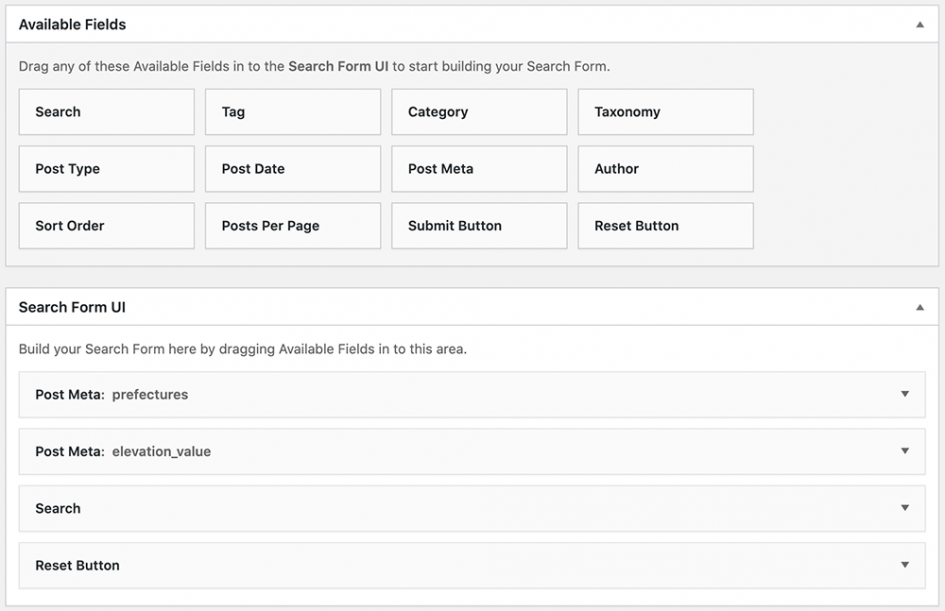Choose the Category available field
Image resolution: width=945 pixels, height=611 pixels.
[479, 112]
